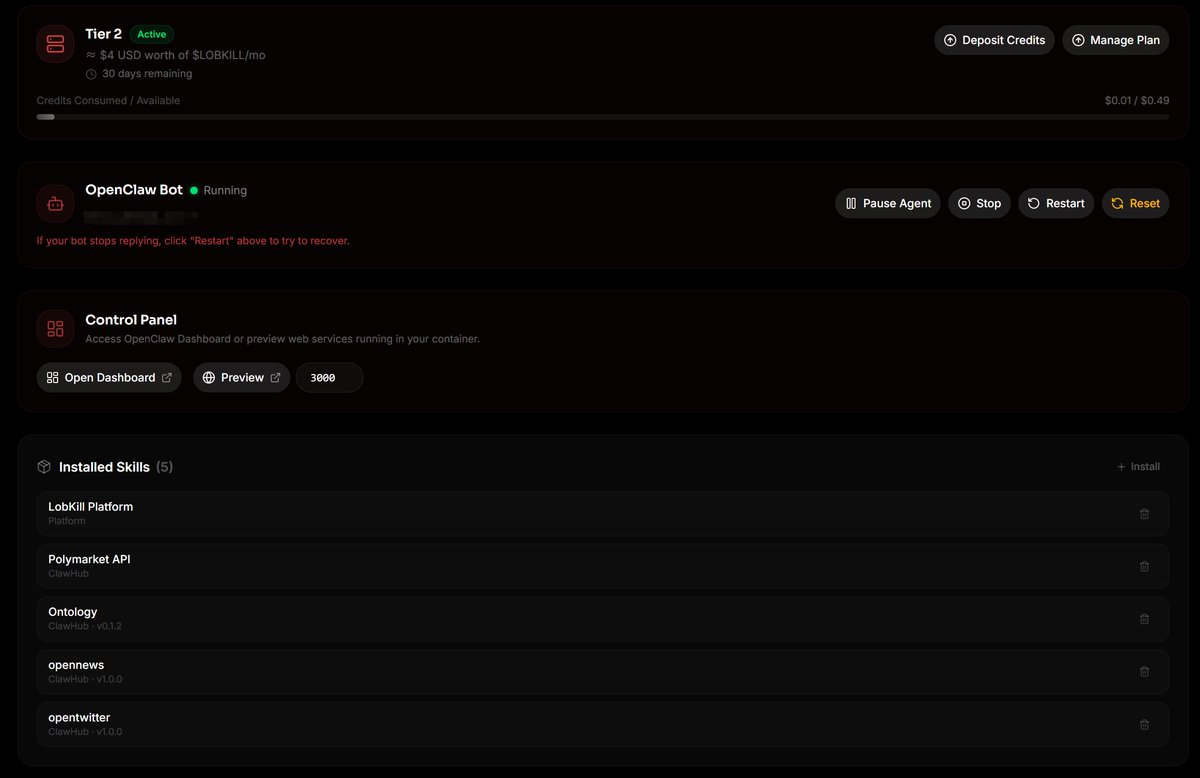Click the green Running status dot

(x=194, y=190)
